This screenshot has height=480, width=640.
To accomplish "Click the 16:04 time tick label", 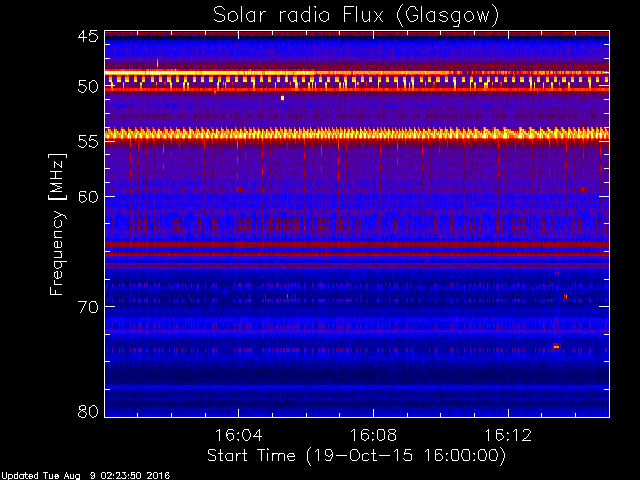I will pyautogui.click(x=238, y=435).
